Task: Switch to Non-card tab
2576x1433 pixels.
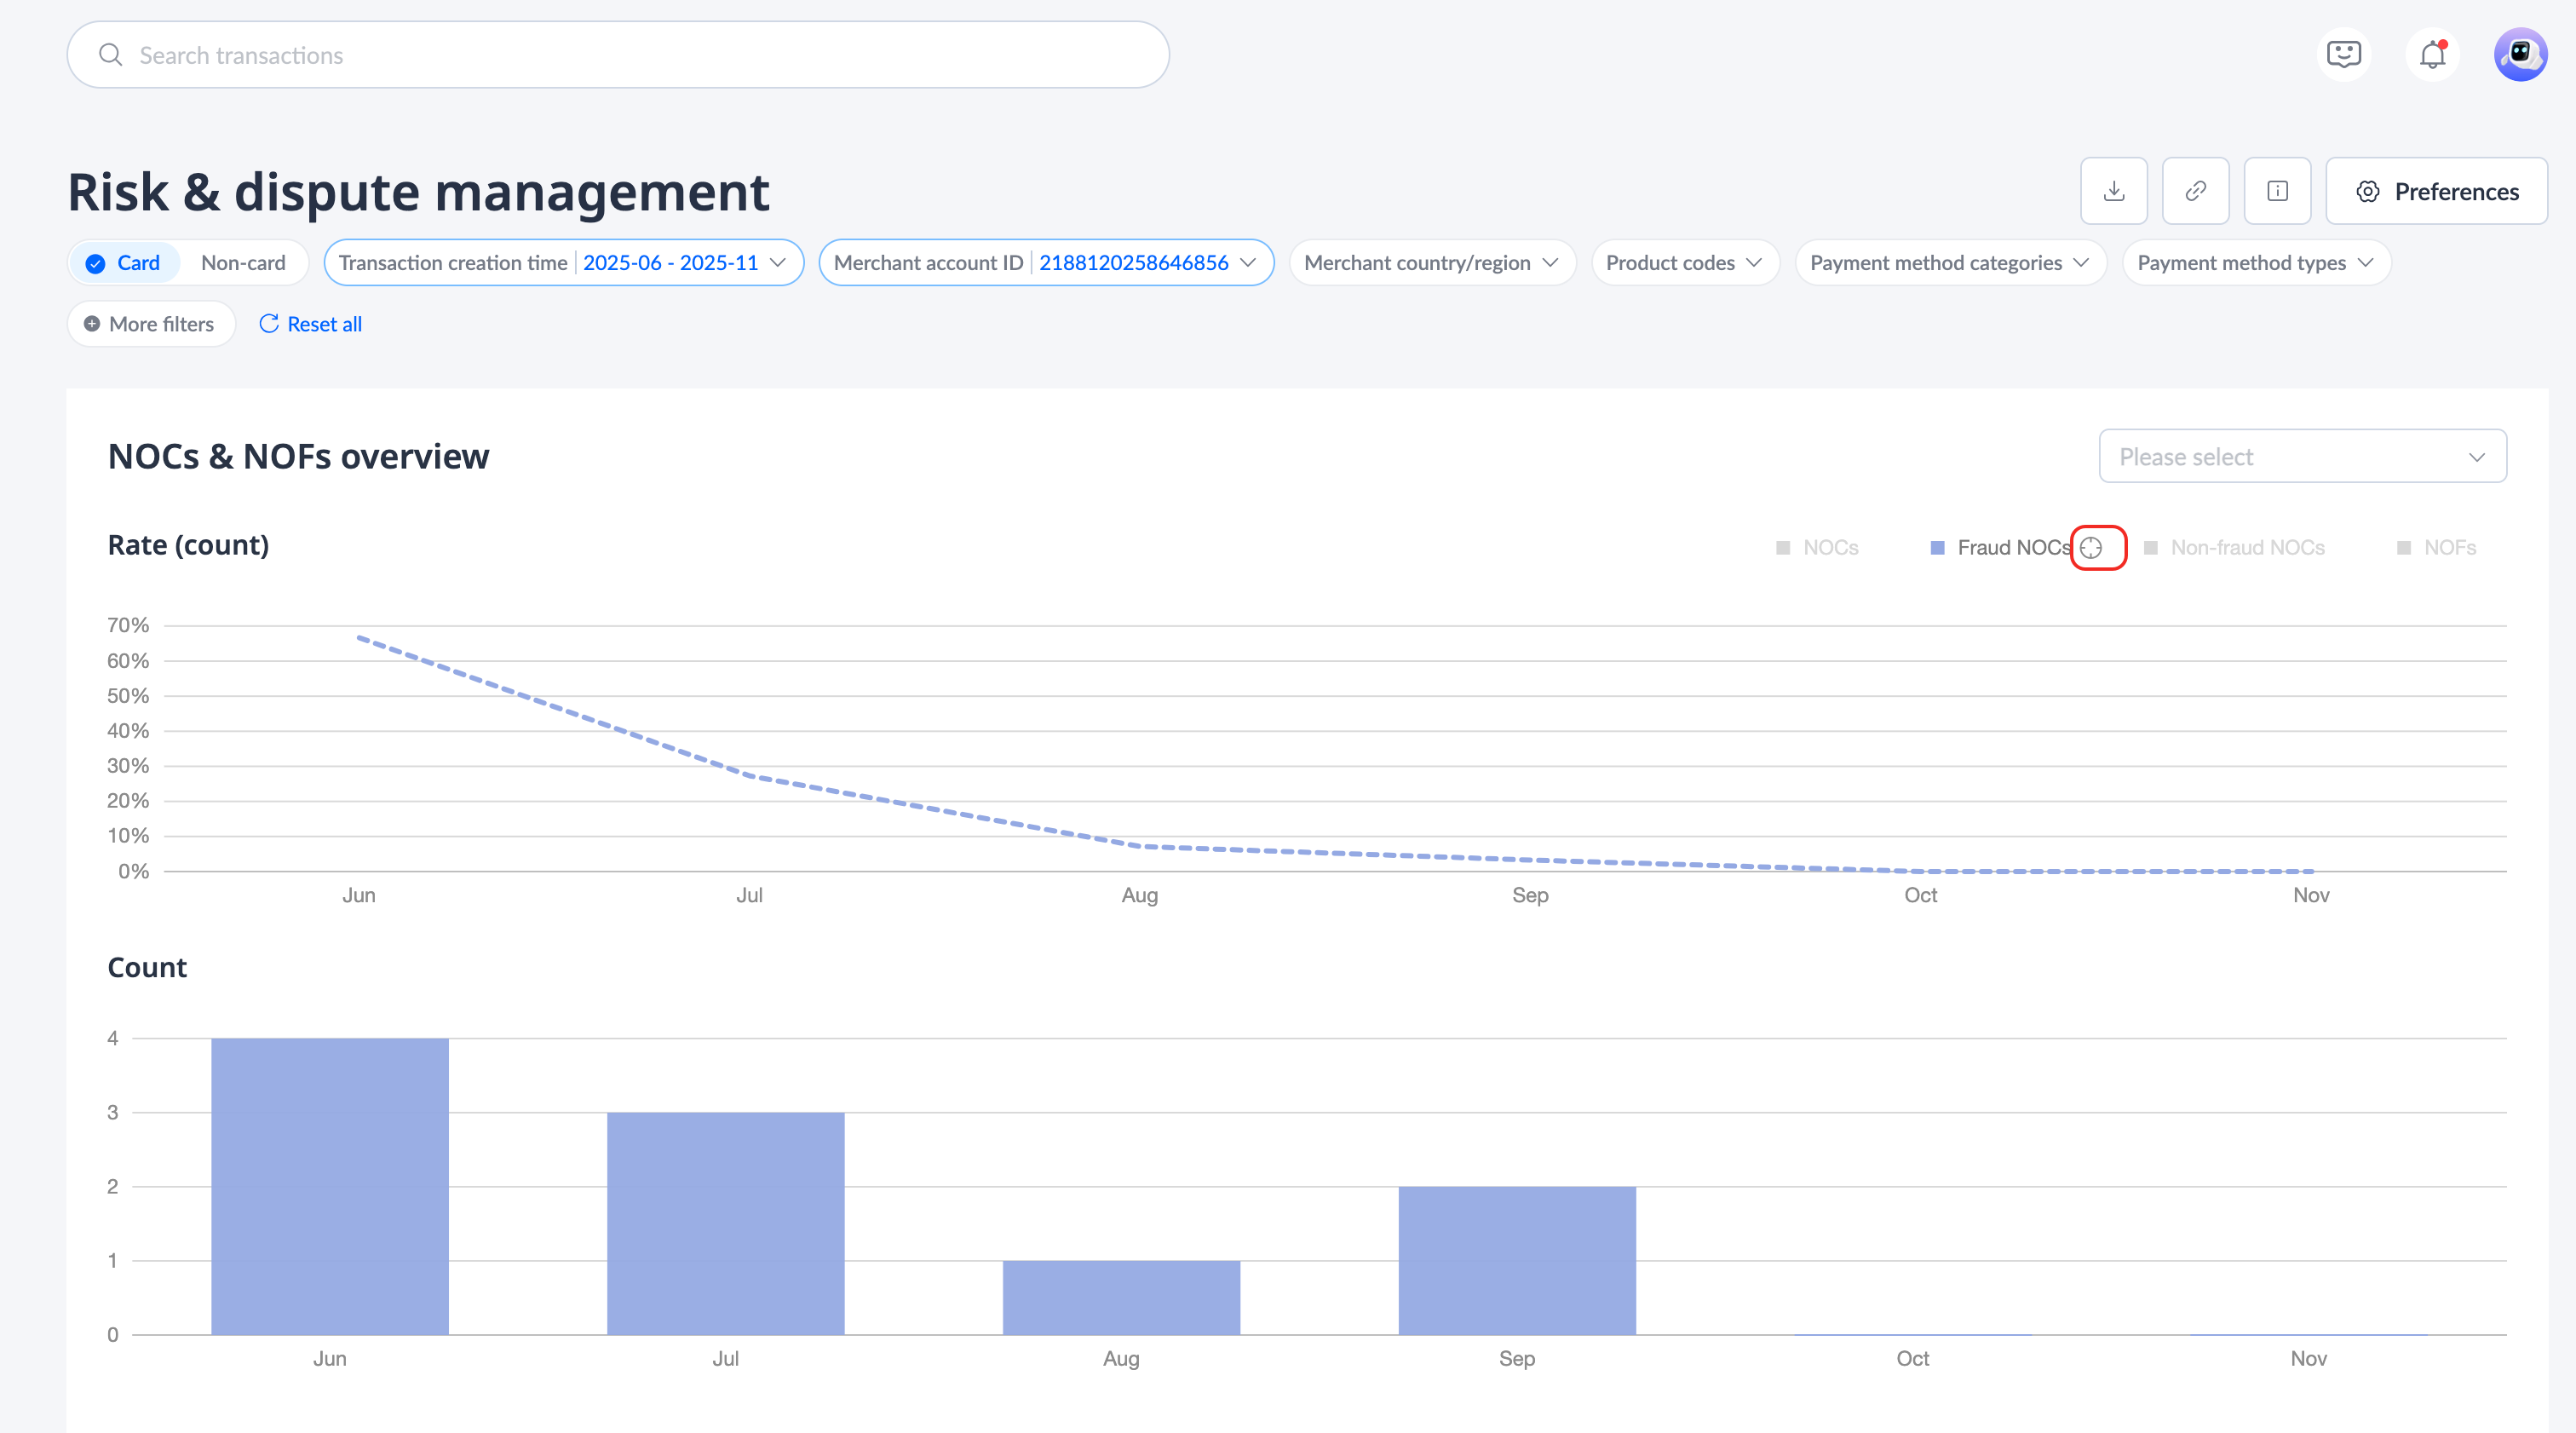Action: [x=243, y=263]
